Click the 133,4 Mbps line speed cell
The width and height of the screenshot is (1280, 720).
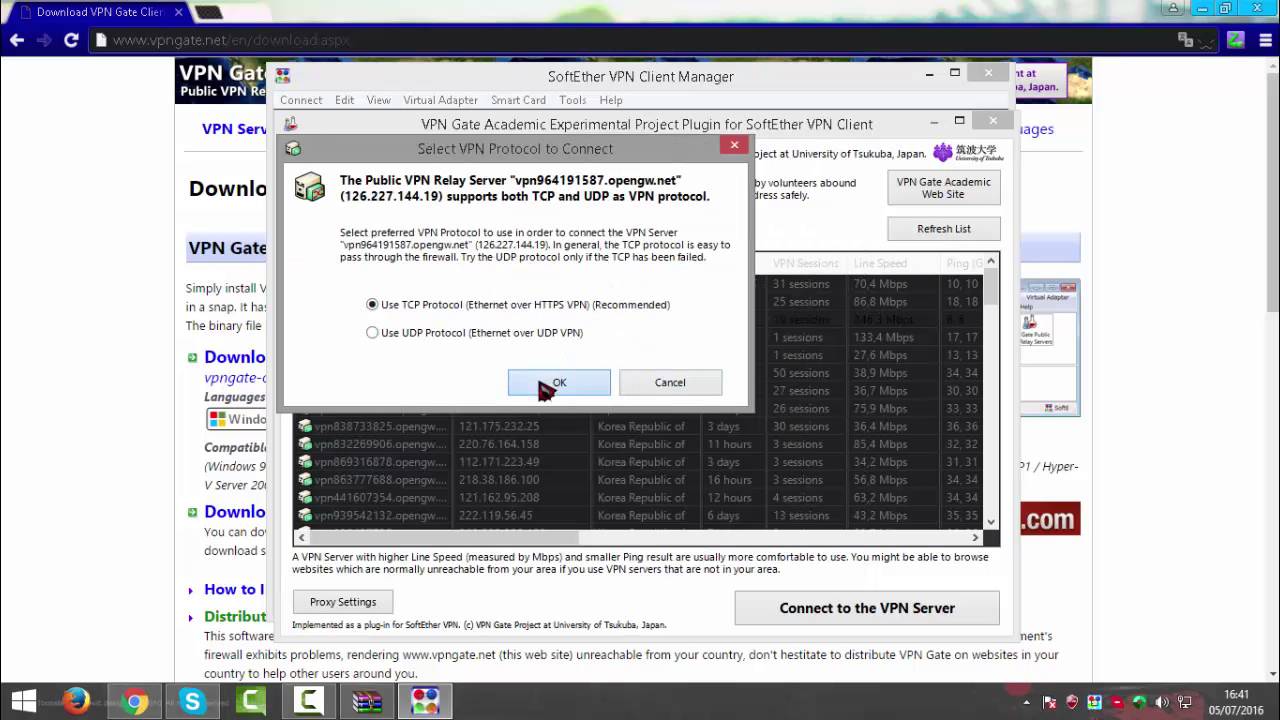pyautogui.click(x=883, y=337)
